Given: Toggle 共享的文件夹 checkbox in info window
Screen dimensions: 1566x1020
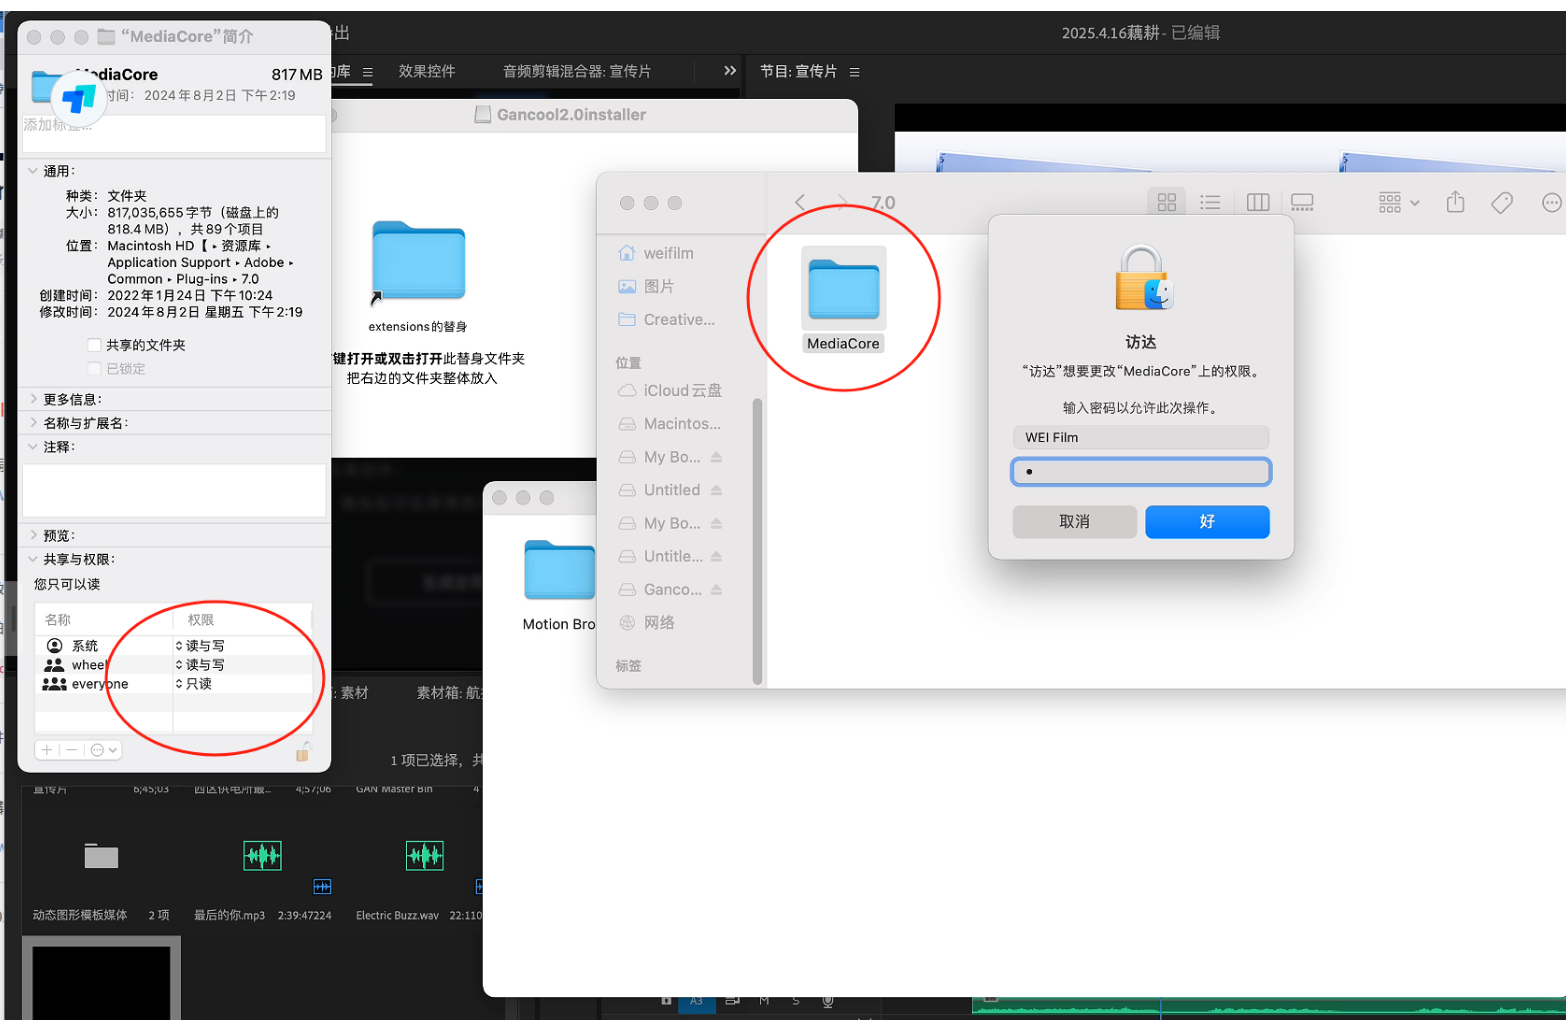Looking at the screenshot, I should (94, 345).
